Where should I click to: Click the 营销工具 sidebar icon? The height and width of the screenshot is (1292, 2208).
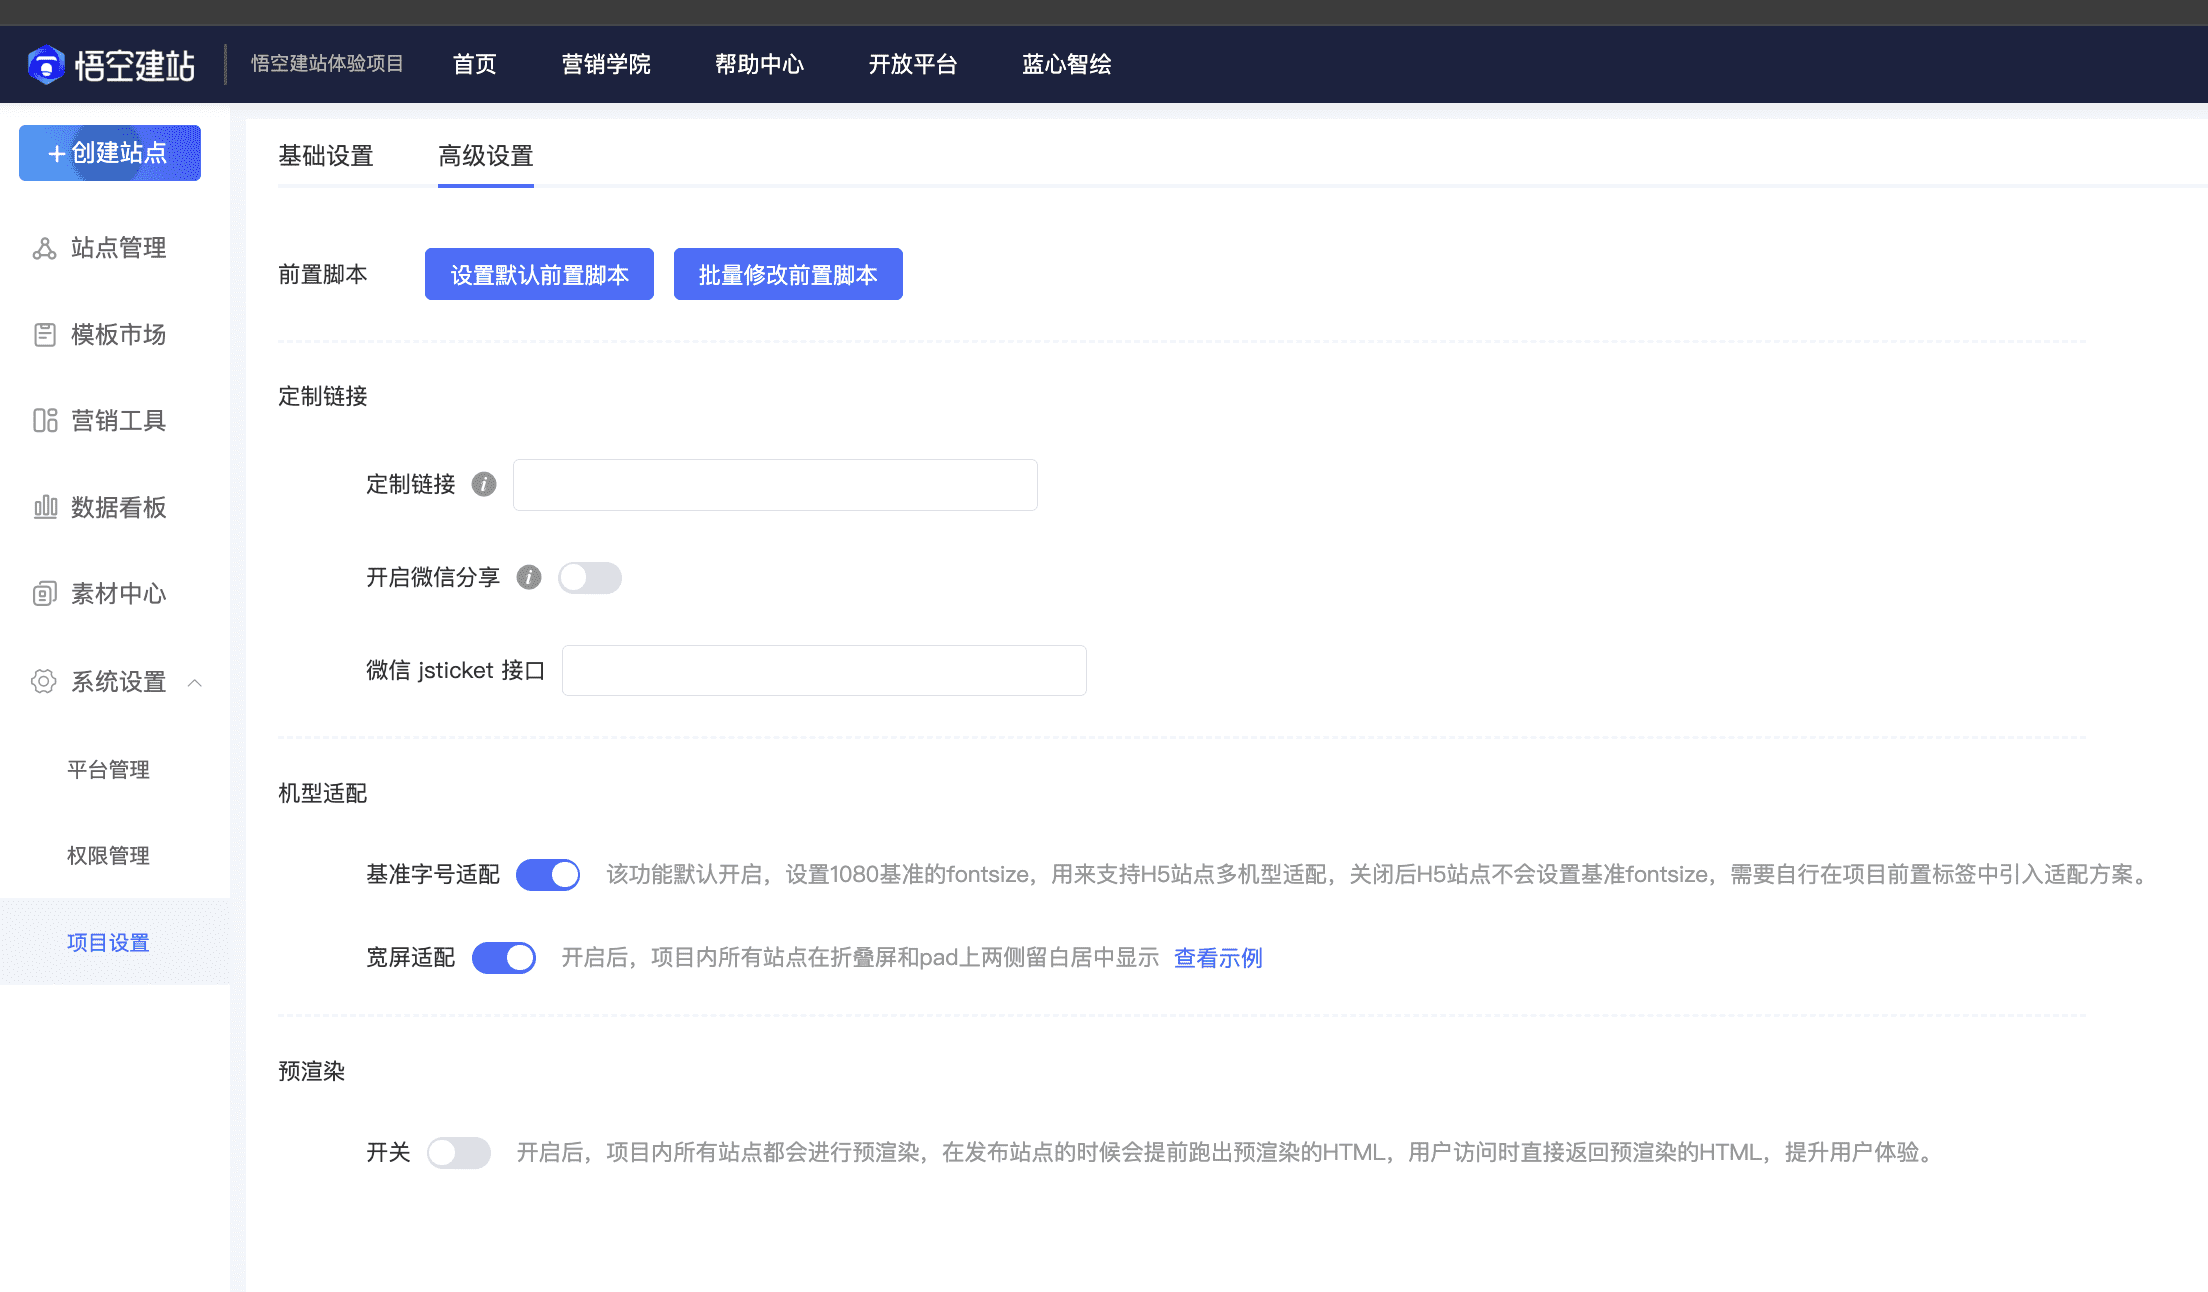[44, 421]
